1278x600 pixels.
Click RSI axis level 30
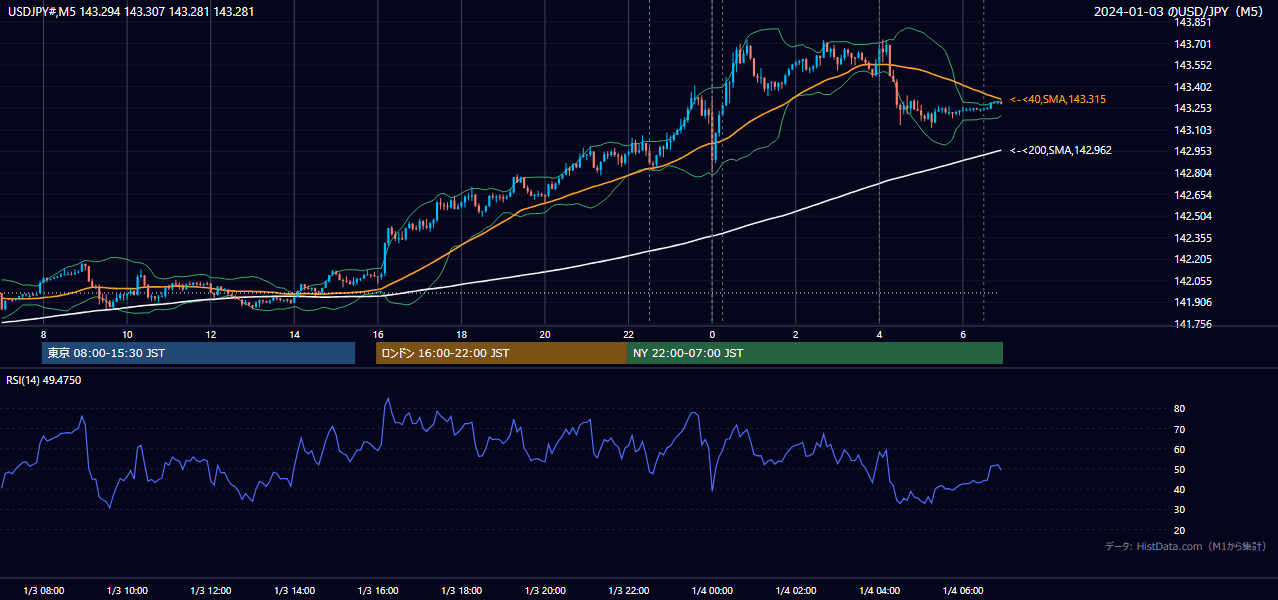[x=1179, y=510]
